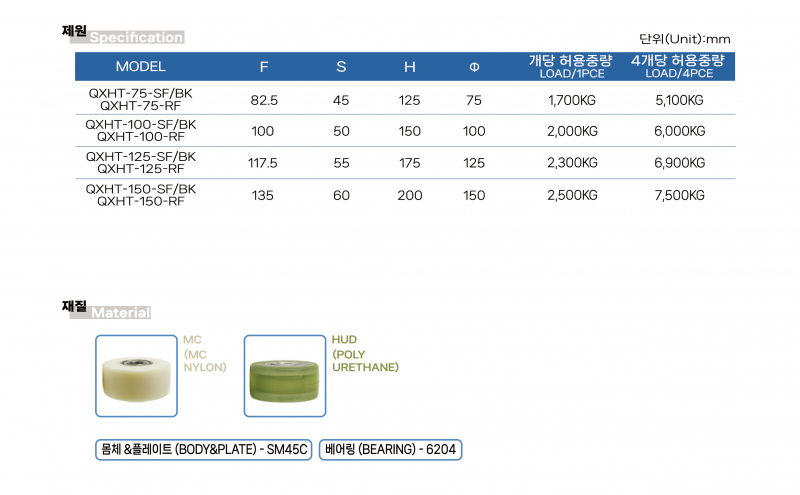Select the 117.5 F value
Viewport: 800px width, 495px height.
(x=263, y=163)
